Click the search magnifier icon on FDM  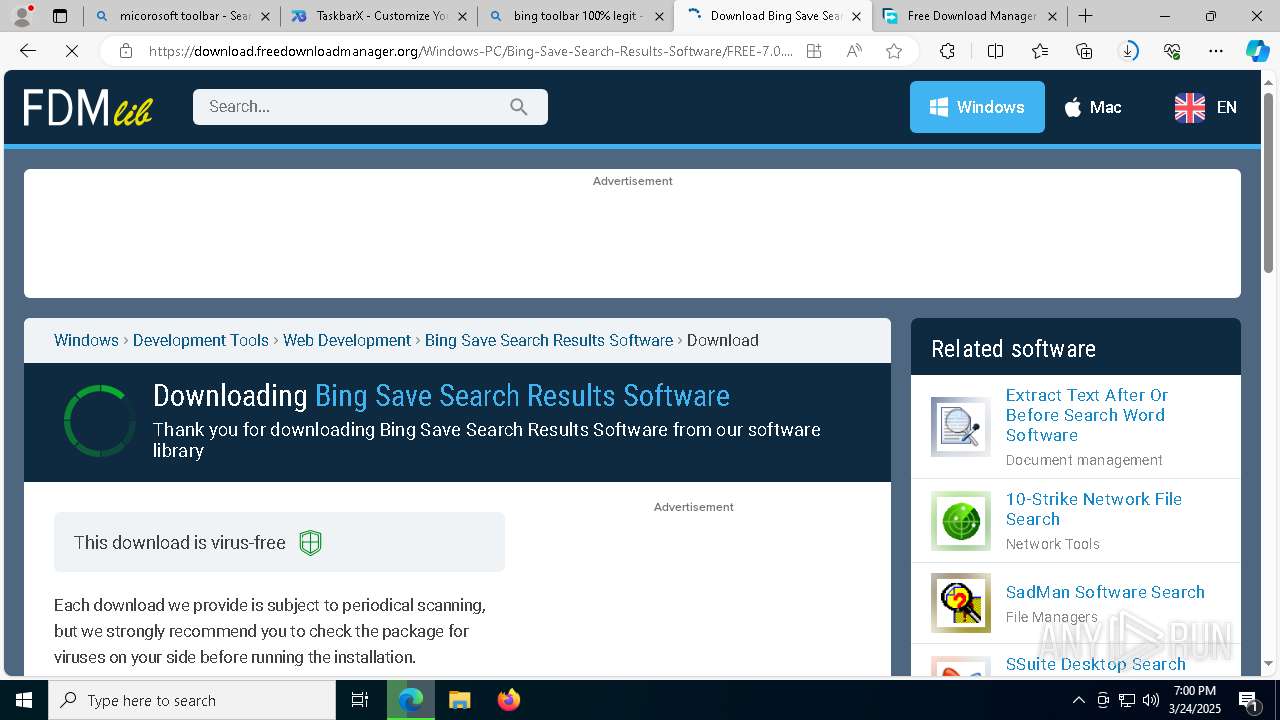coord(518,107)
